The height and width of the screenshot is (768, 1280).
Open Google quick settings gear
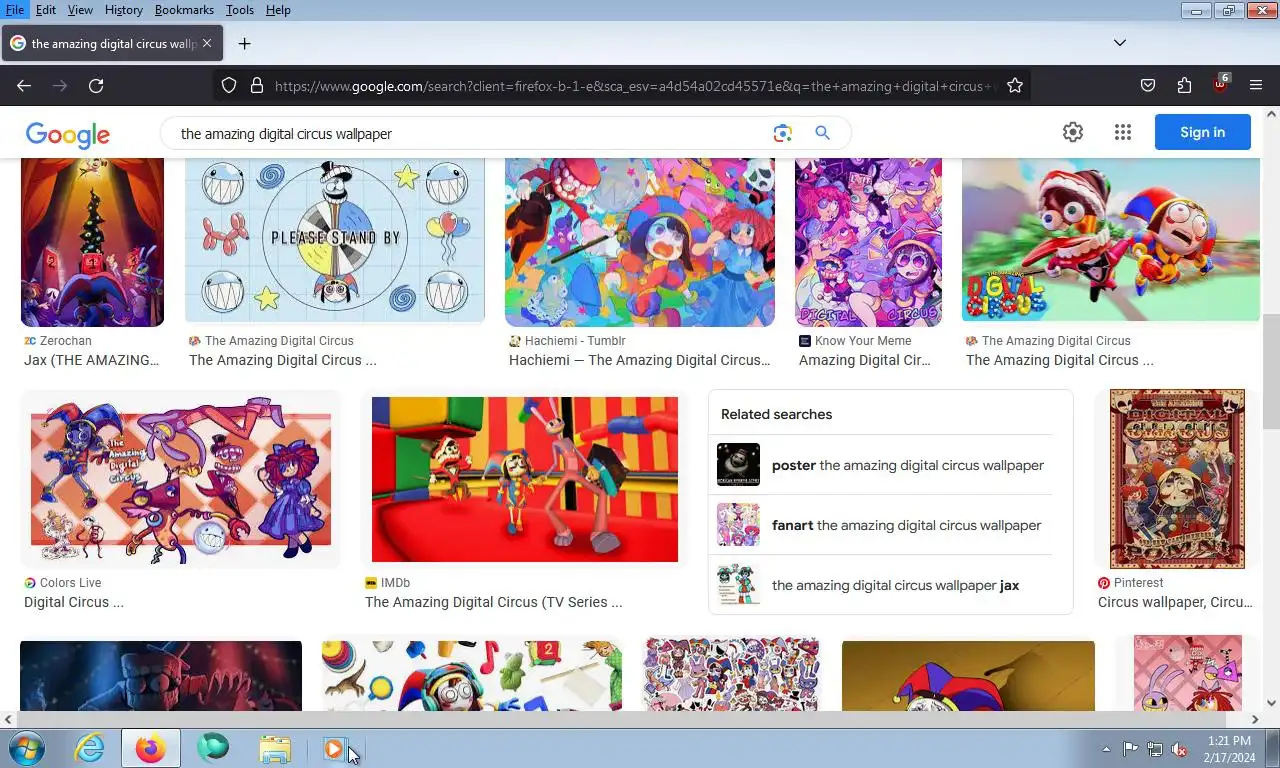click(x=1073, y=132)
